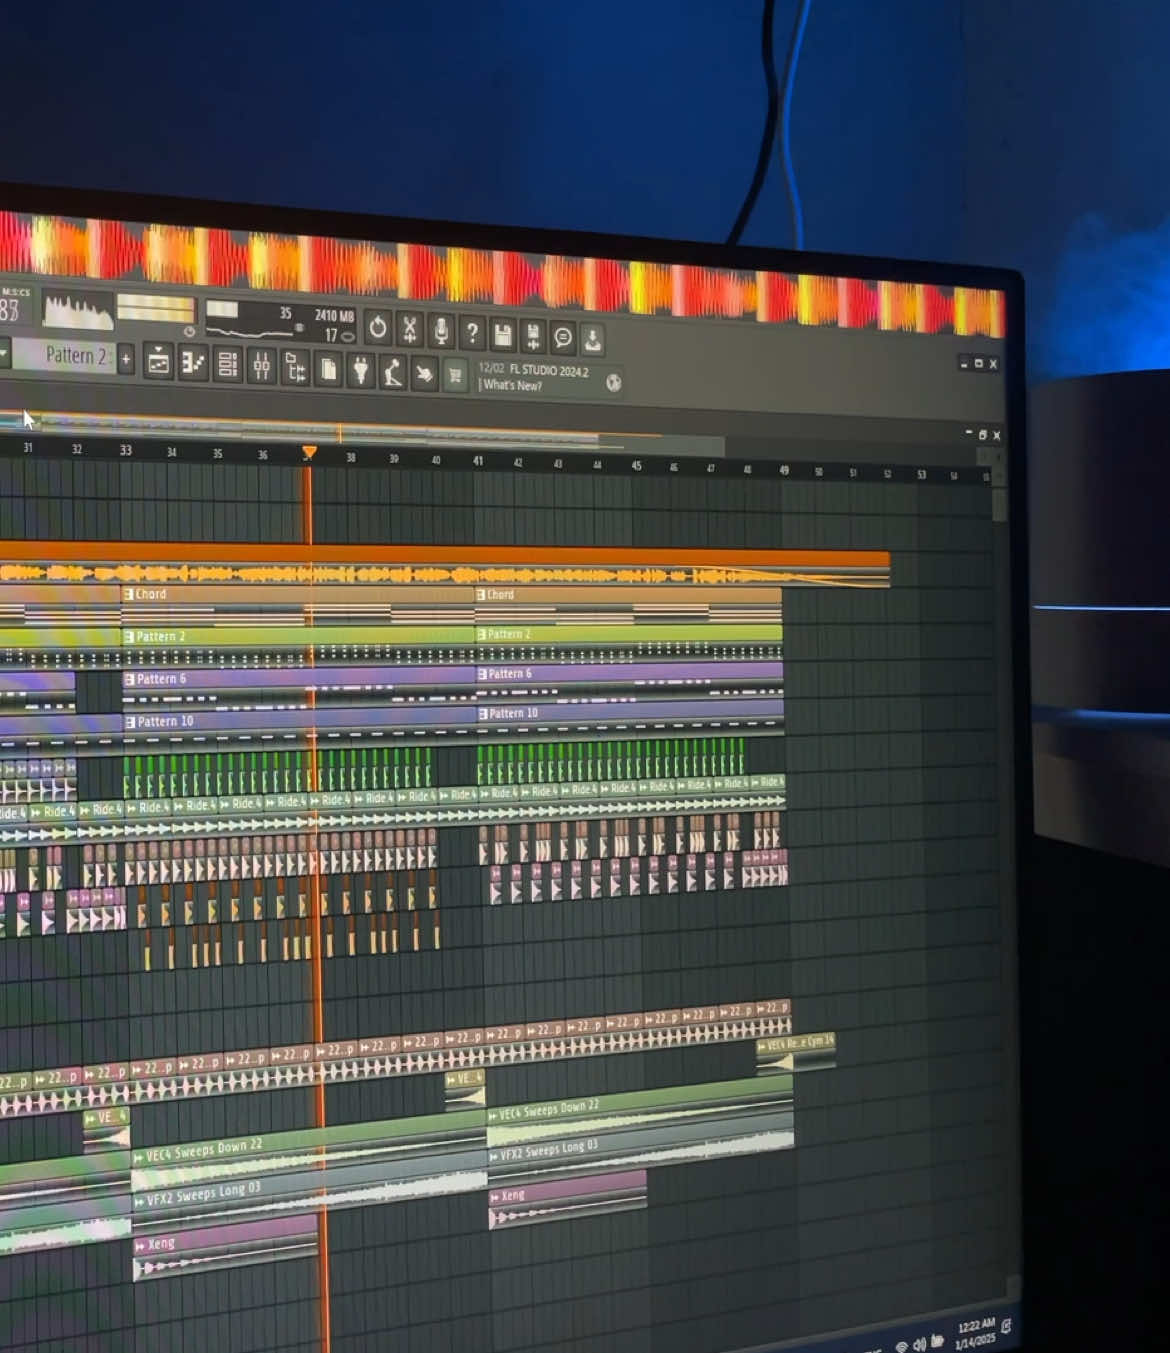Image resolution: width=1170 pixels, height=1353 pixels.
Task: Show the playlist with the view playlist icon
Action: [158, 363]
